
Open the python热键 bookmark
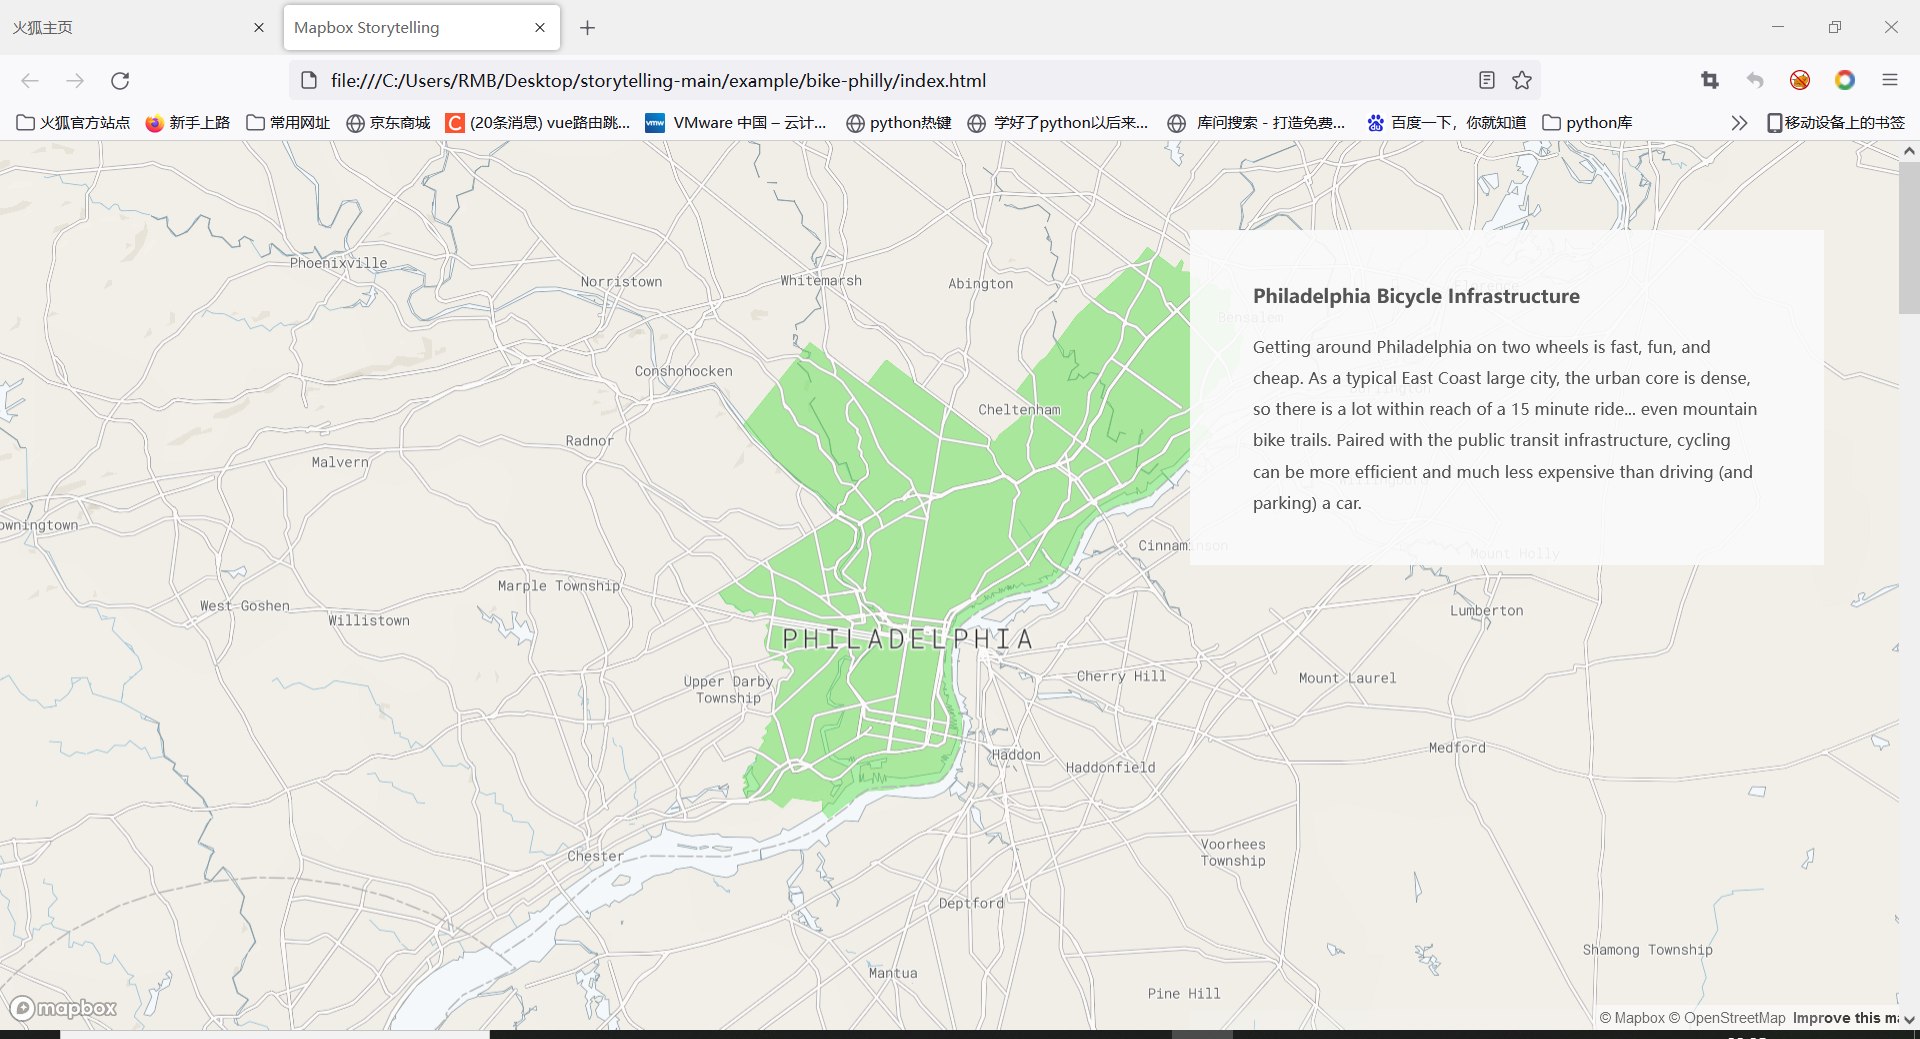click(x=899, y=122)
